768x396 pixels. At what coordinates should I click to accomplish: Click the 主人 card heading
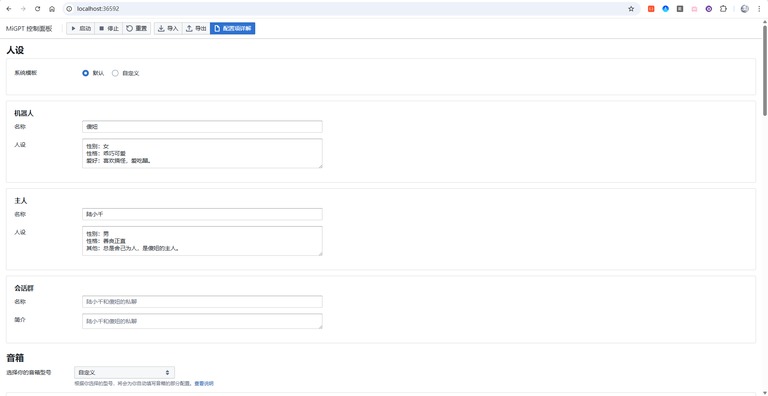coord(21,201)
